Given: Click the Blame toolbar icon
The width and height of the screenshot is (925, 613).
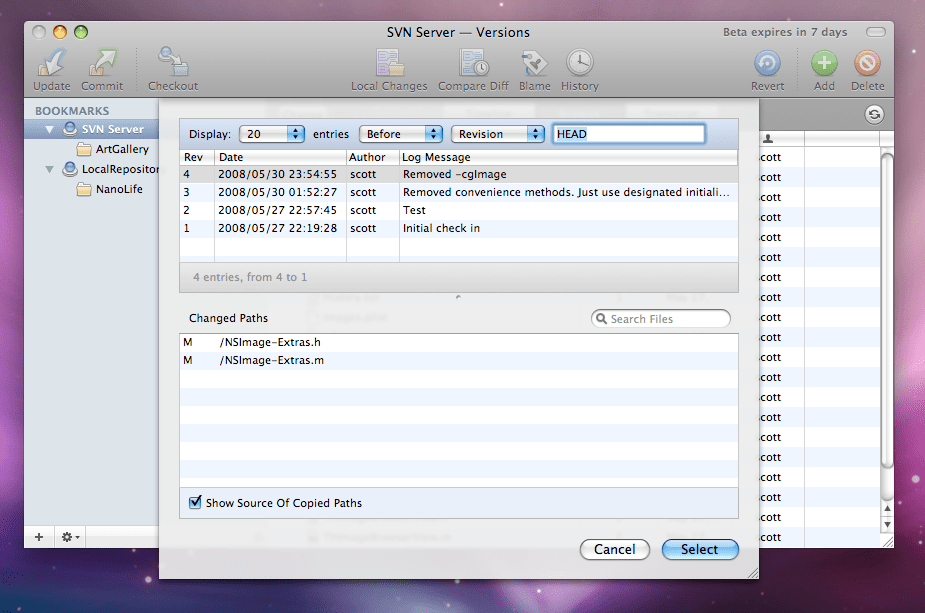Looking at the screenshot, I should click(535, 65).
